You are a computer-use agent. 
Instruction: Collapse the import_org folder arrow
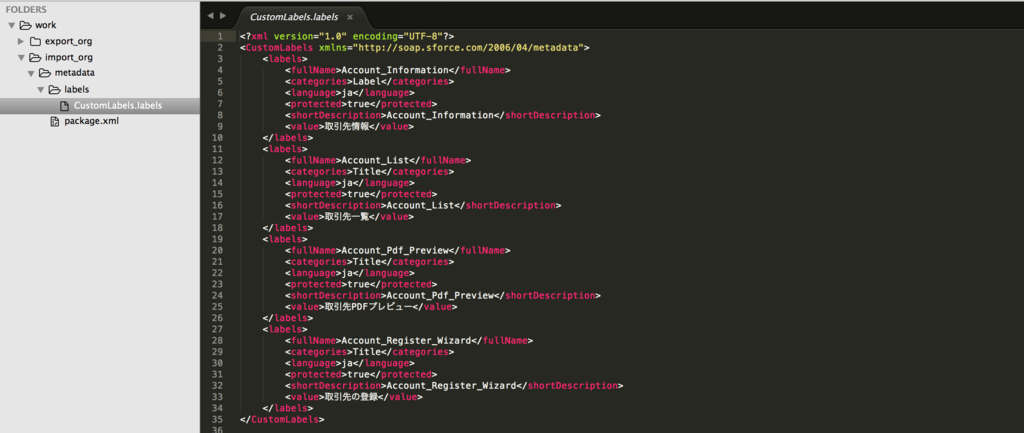(x=21, y=57)
